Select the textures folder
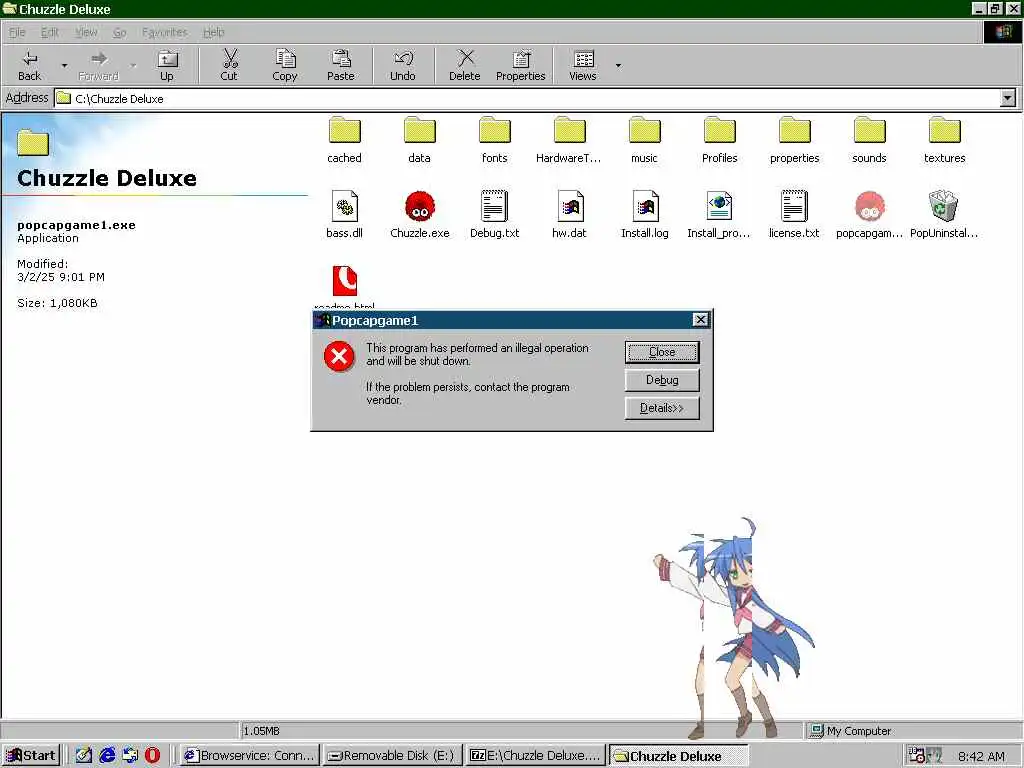This screenshot has width=1024, height=768. pyautogui.click(x=944, y=140)
